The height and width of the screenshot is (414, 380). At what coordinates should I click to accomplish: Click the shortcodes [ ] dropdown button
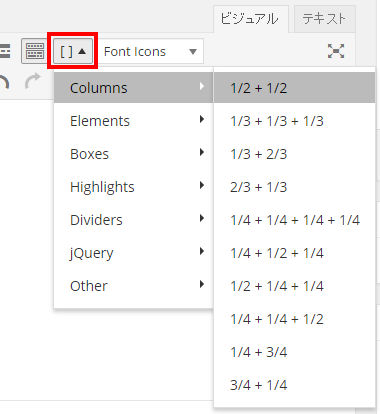pos(73,51)
